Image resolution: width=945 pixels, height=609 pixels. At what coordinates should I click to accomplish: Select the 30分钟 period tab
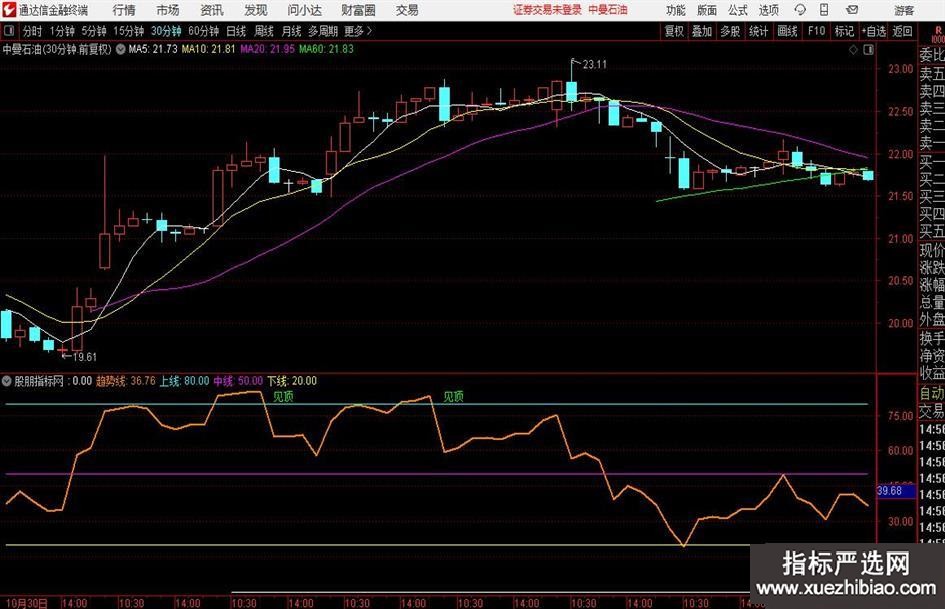click(166, 31)
